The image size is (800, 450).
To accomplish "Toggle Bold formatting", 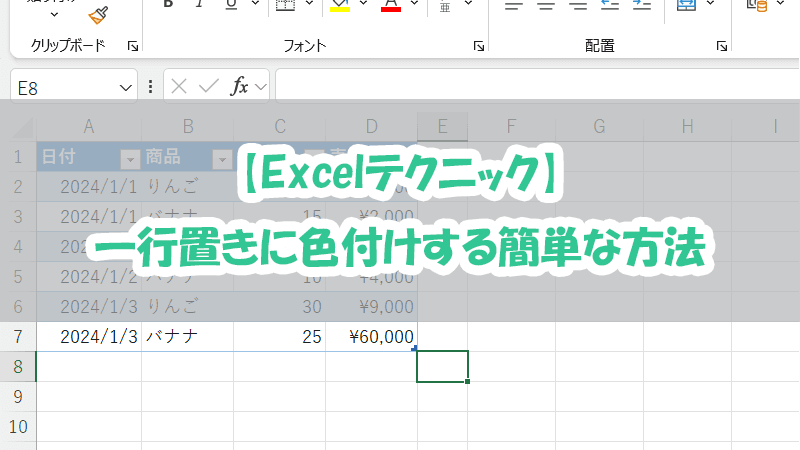I will [168, 6].
